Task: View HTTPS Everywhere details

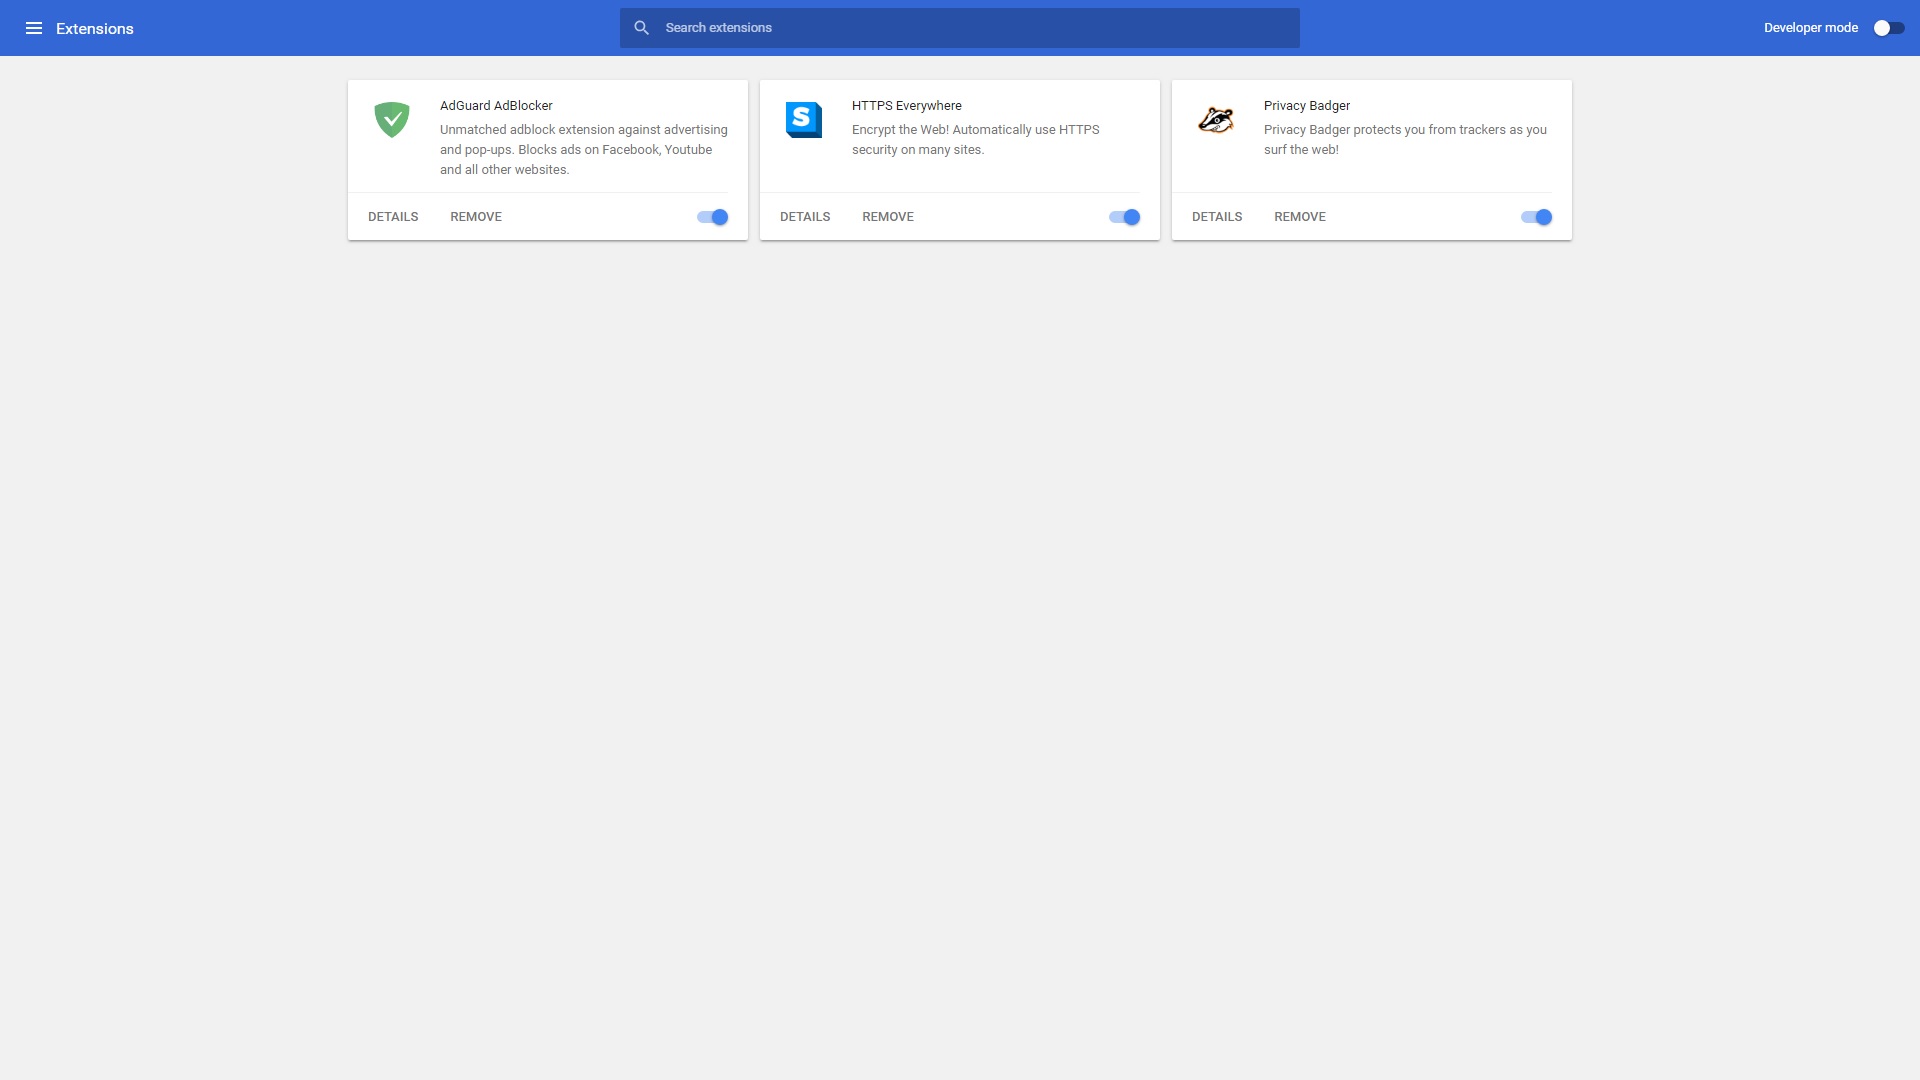Action: coord(805,217)
